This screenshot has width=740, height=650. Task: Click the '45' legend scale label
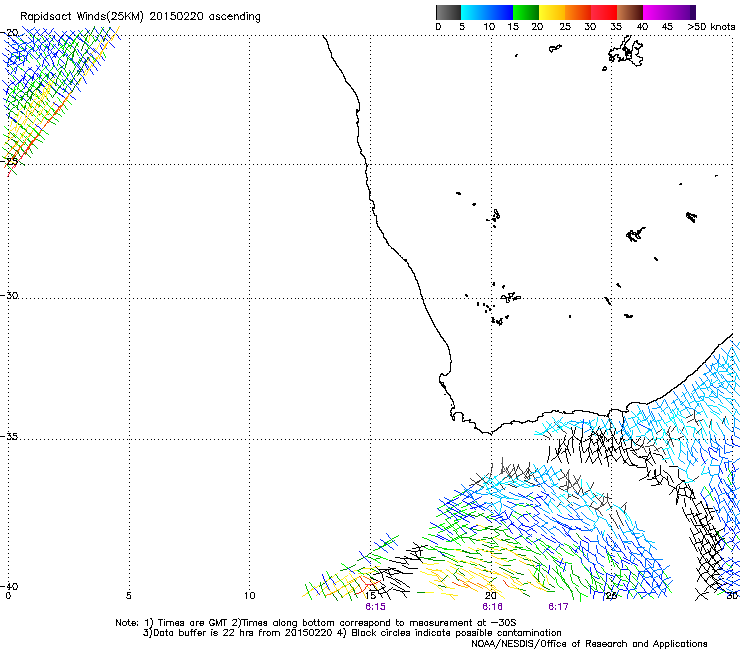667,27
